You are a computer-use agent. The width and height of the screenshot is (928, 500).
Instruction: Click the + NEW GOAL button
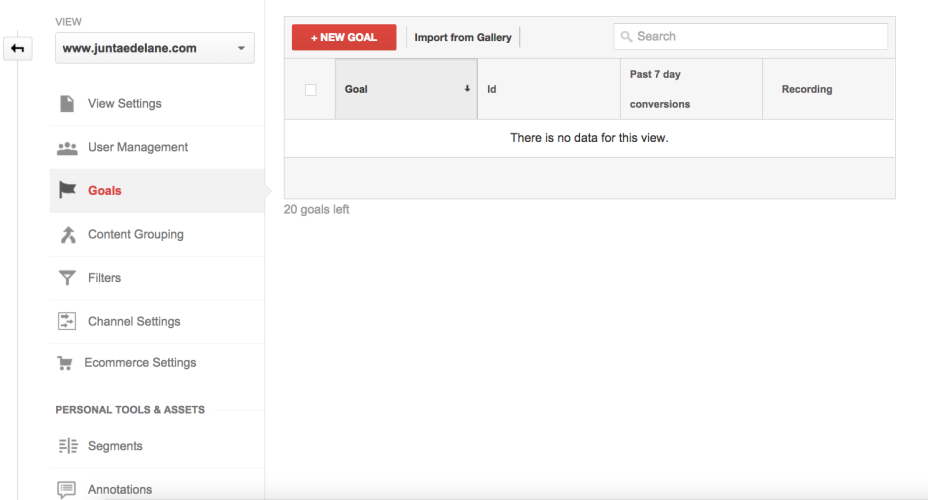(x=344, y=37)
